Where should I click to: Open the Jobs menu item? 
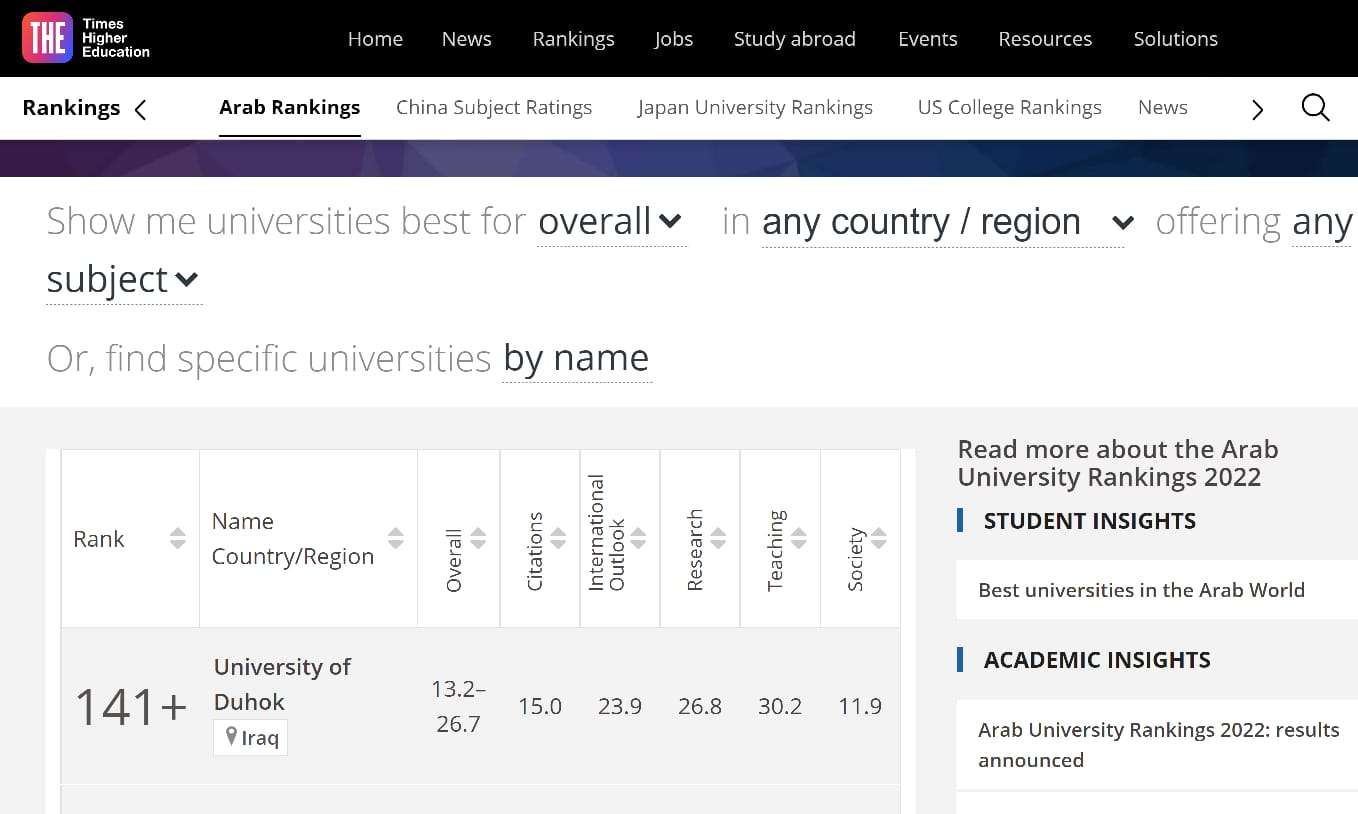[674, 39]
